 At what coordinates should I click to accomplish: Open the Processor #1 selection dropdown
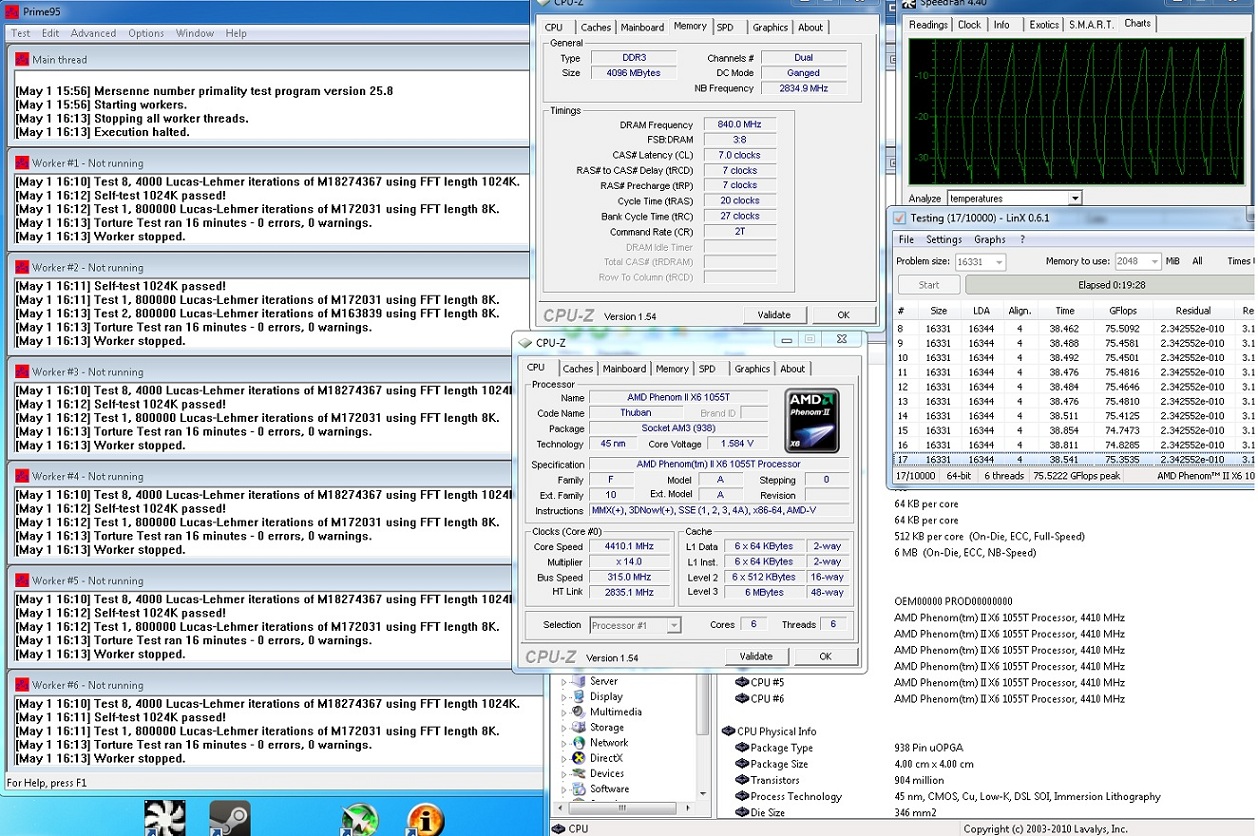[674, 625]
